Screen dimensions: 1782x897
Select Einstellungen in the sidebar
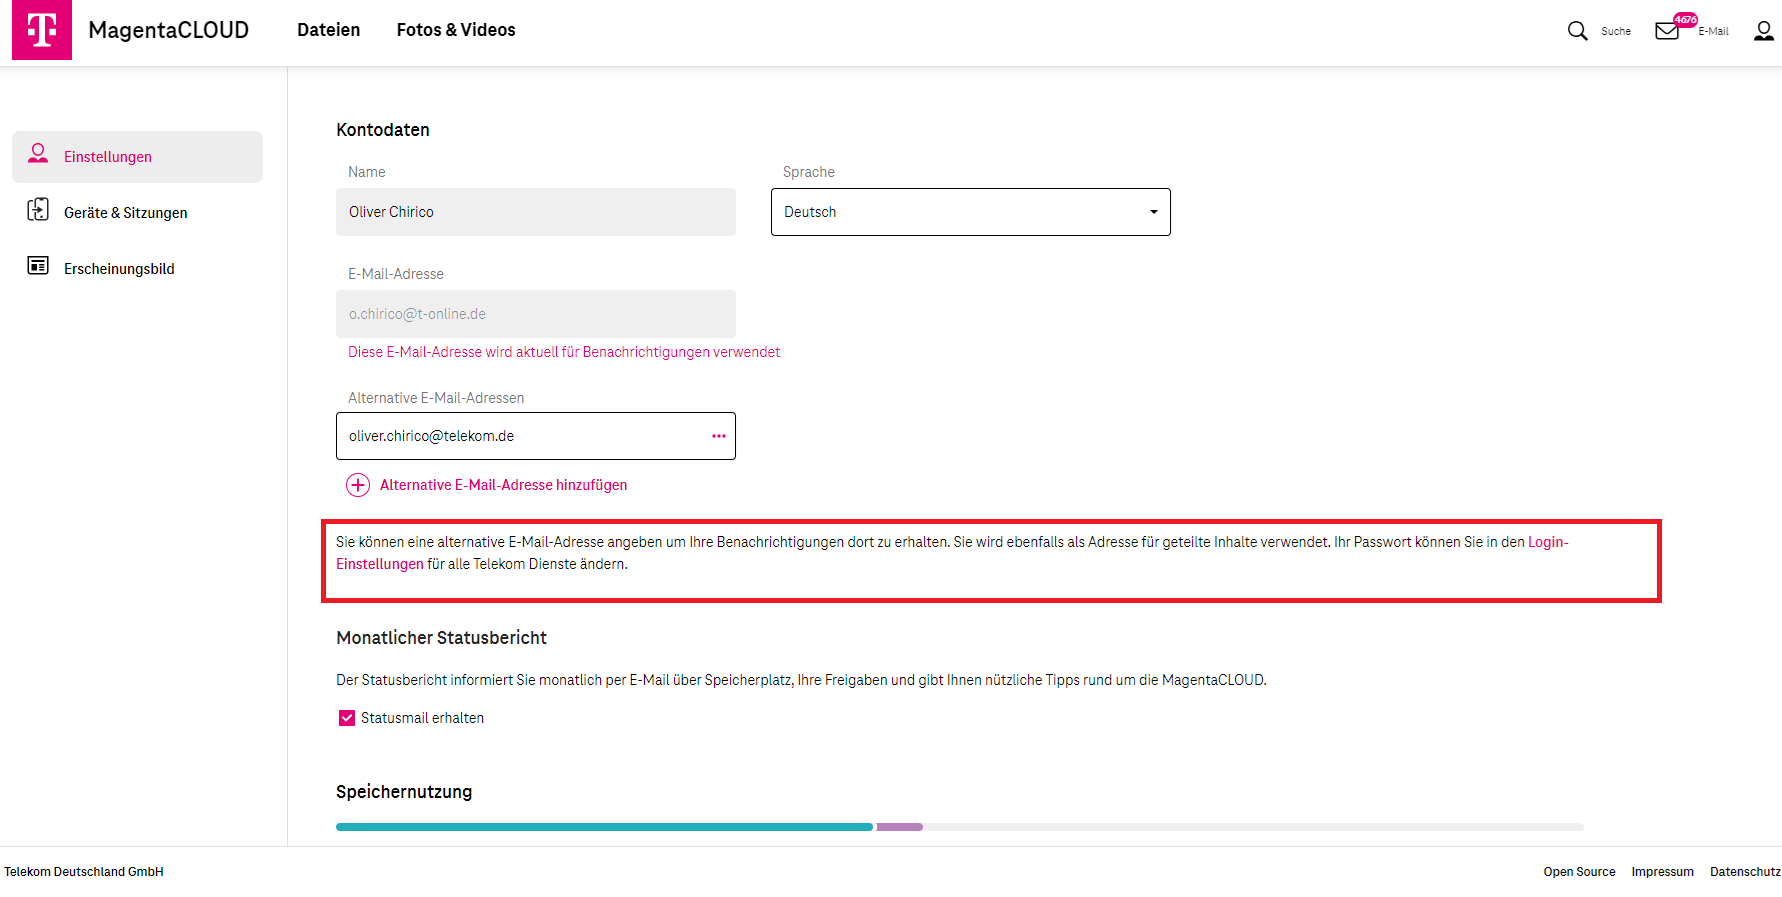(x=137, y=157)
